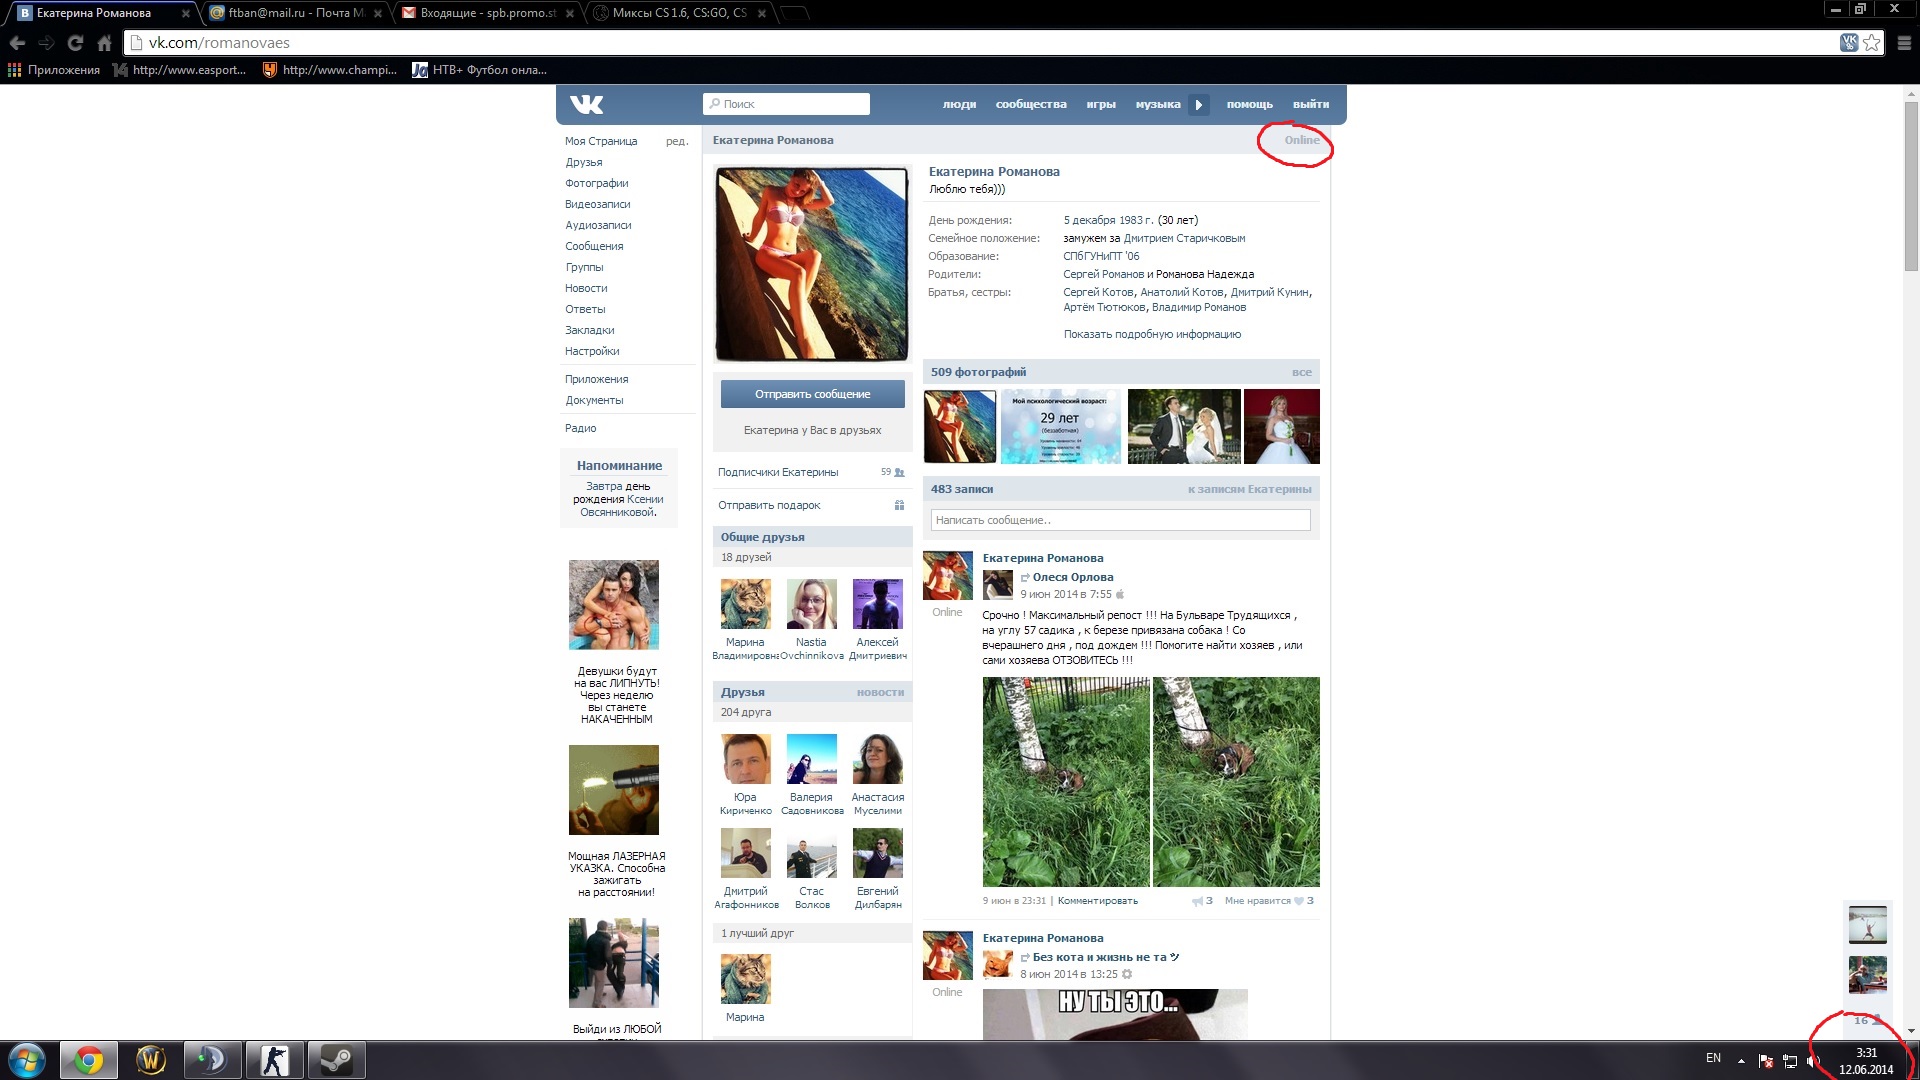Open Chrome from the taskbar

point(89,1060)
